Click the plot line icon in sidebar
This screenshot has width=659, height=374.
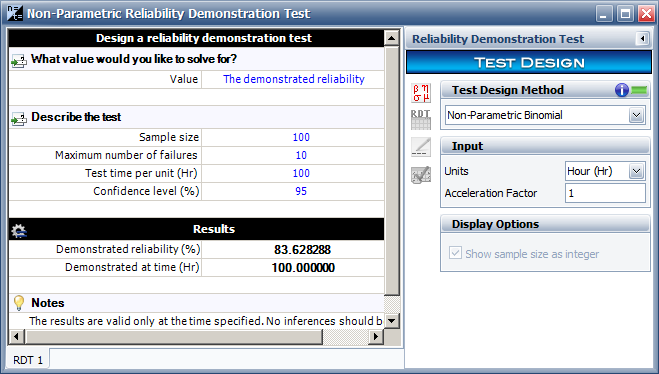click(421, 147)
